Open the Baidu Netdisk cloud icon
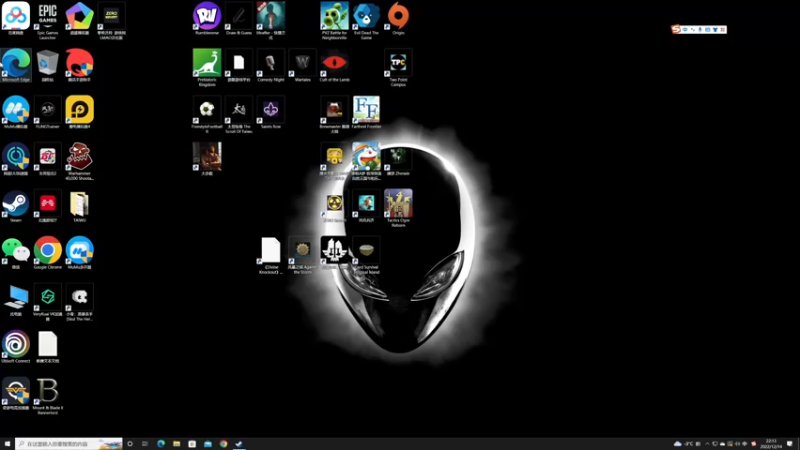The image size is (800, 450). pos(16,19)
